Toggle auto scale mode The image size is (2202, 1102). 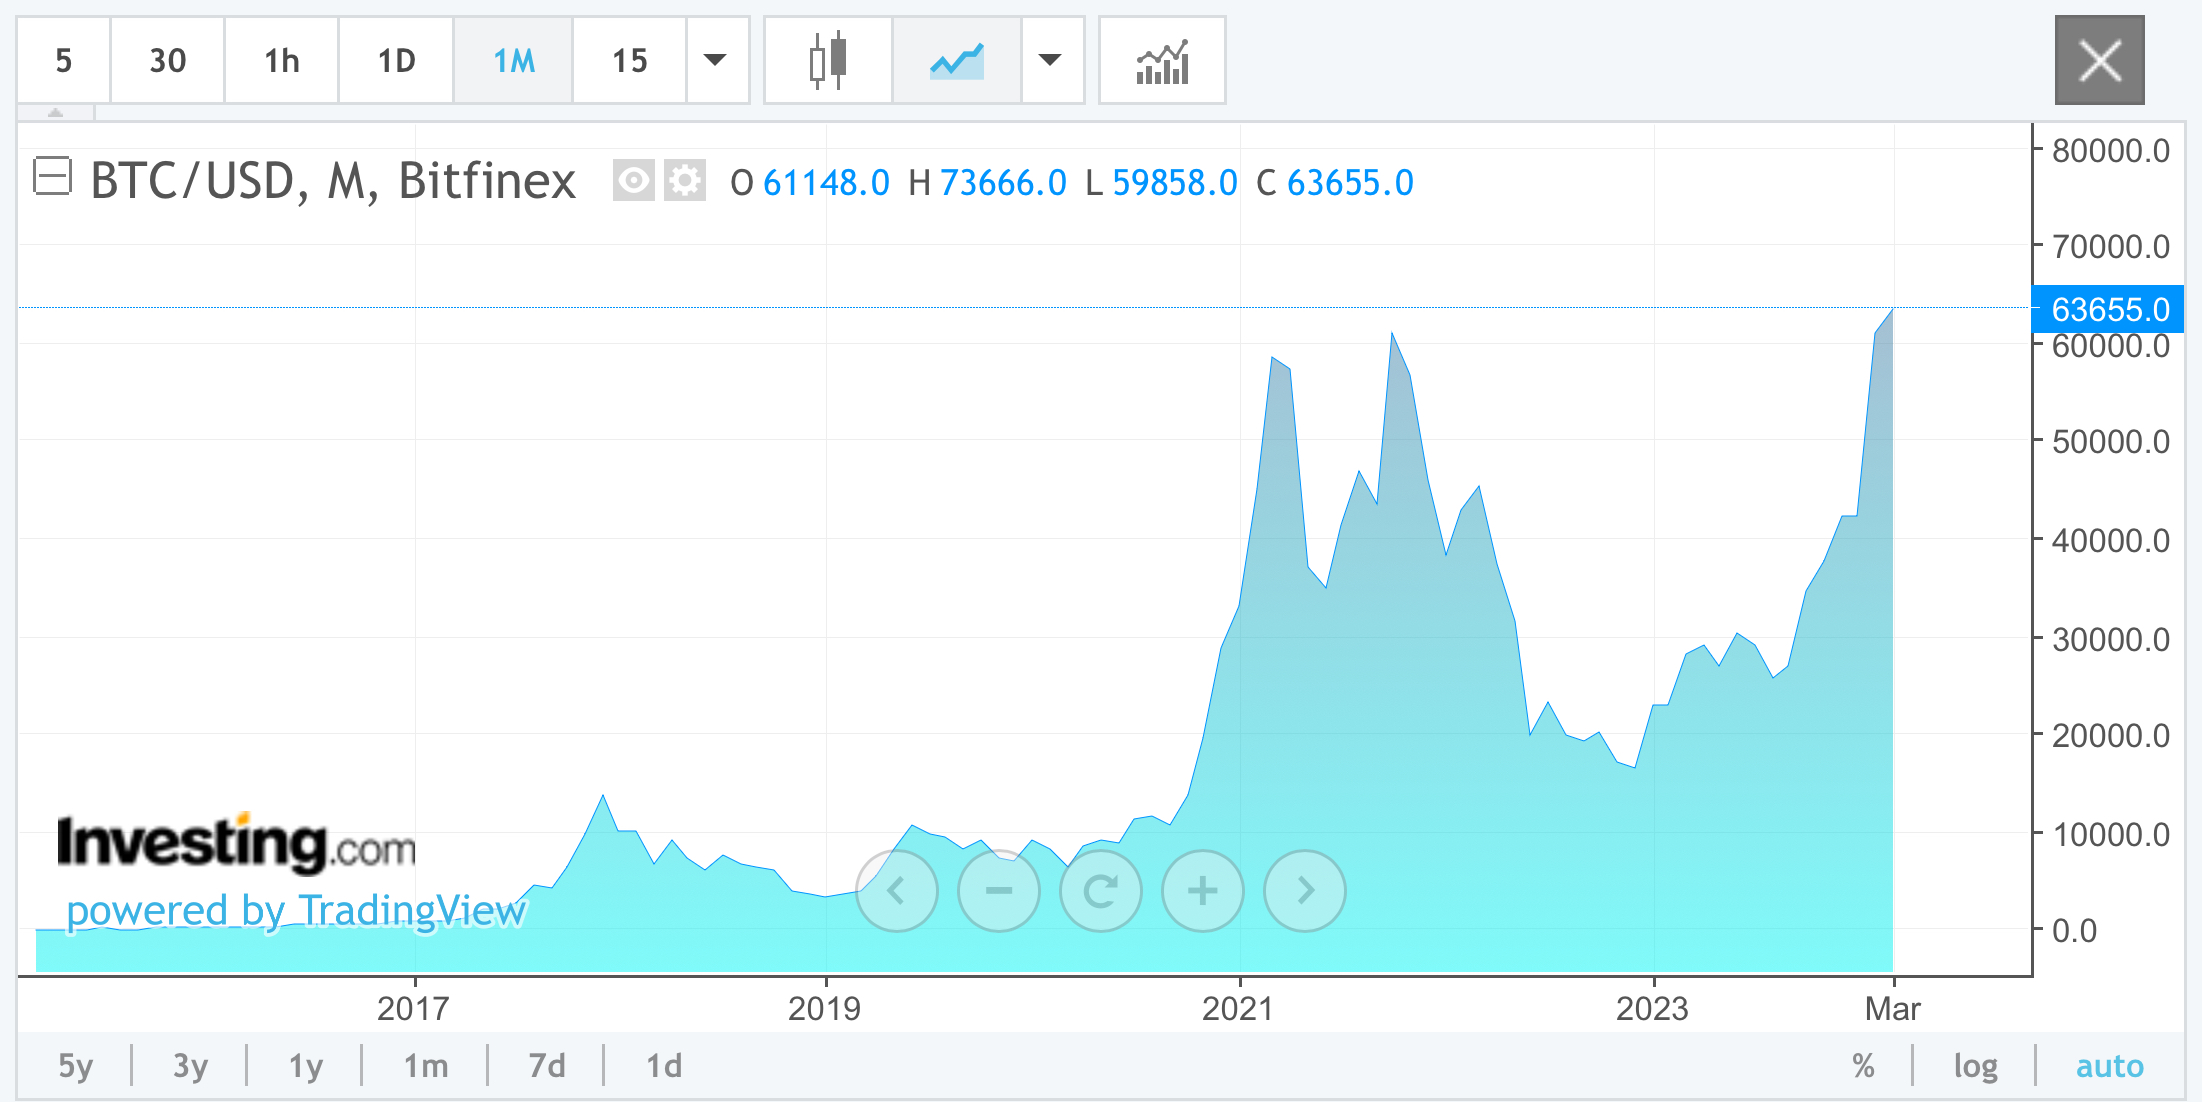pyautogui.click(x=2109, y=1066)
